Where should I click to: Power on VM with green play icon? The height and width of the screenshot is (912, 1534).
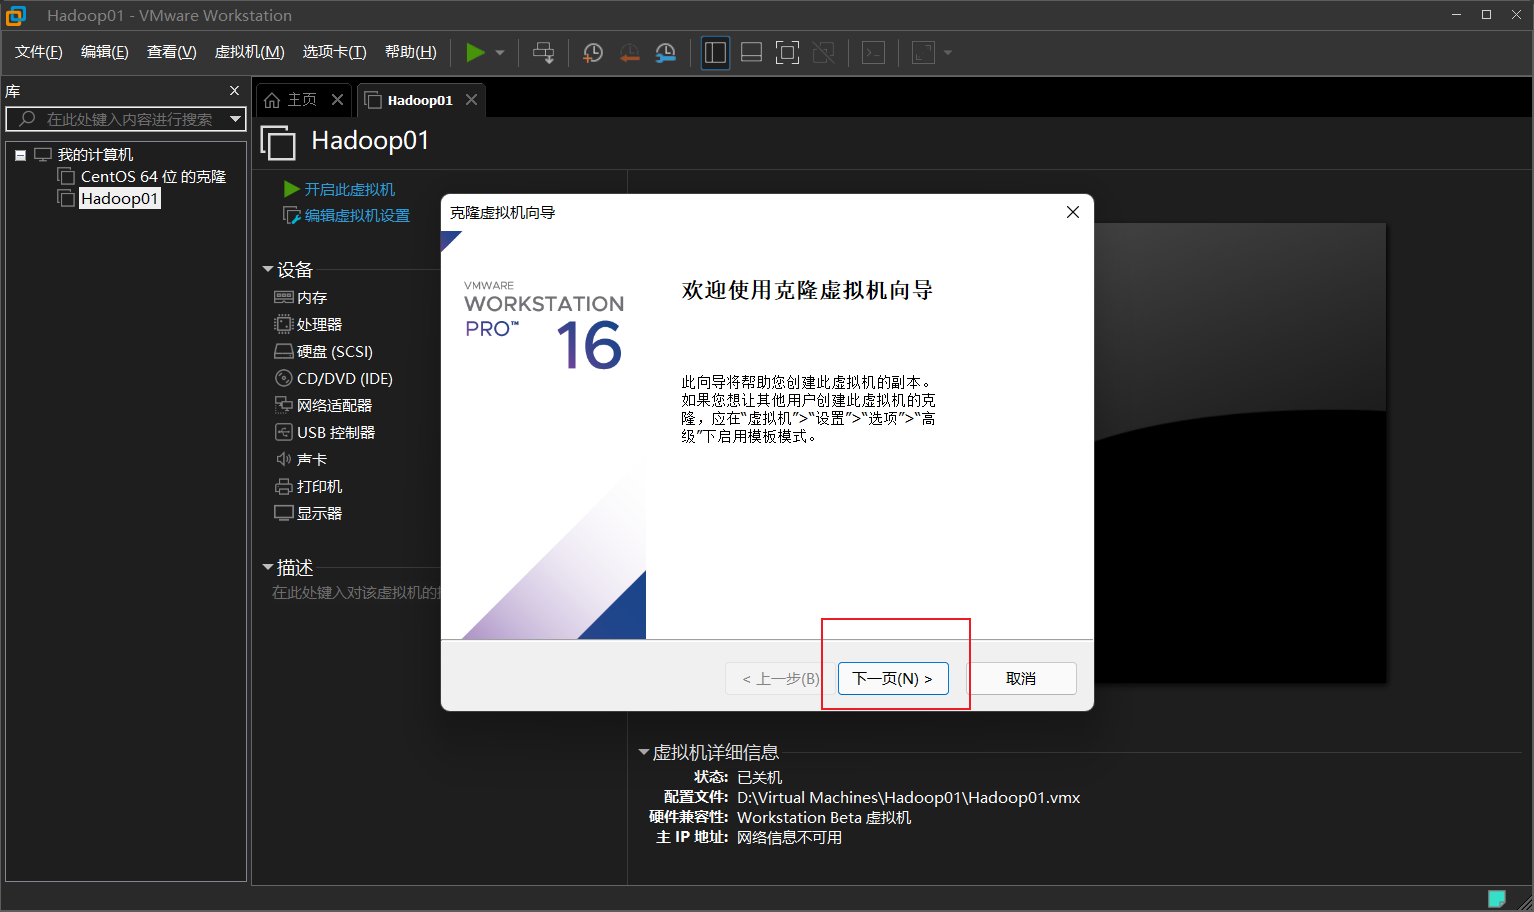click(476, 53)
